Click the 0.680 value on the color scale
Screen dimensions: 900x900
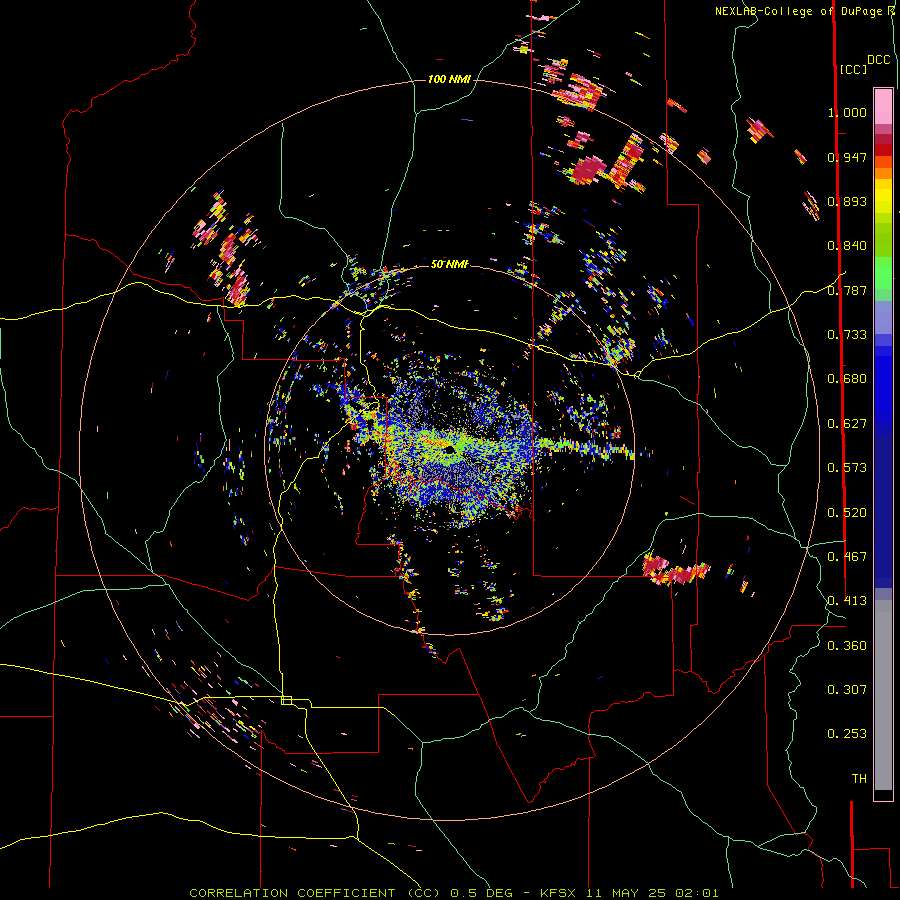847,379
